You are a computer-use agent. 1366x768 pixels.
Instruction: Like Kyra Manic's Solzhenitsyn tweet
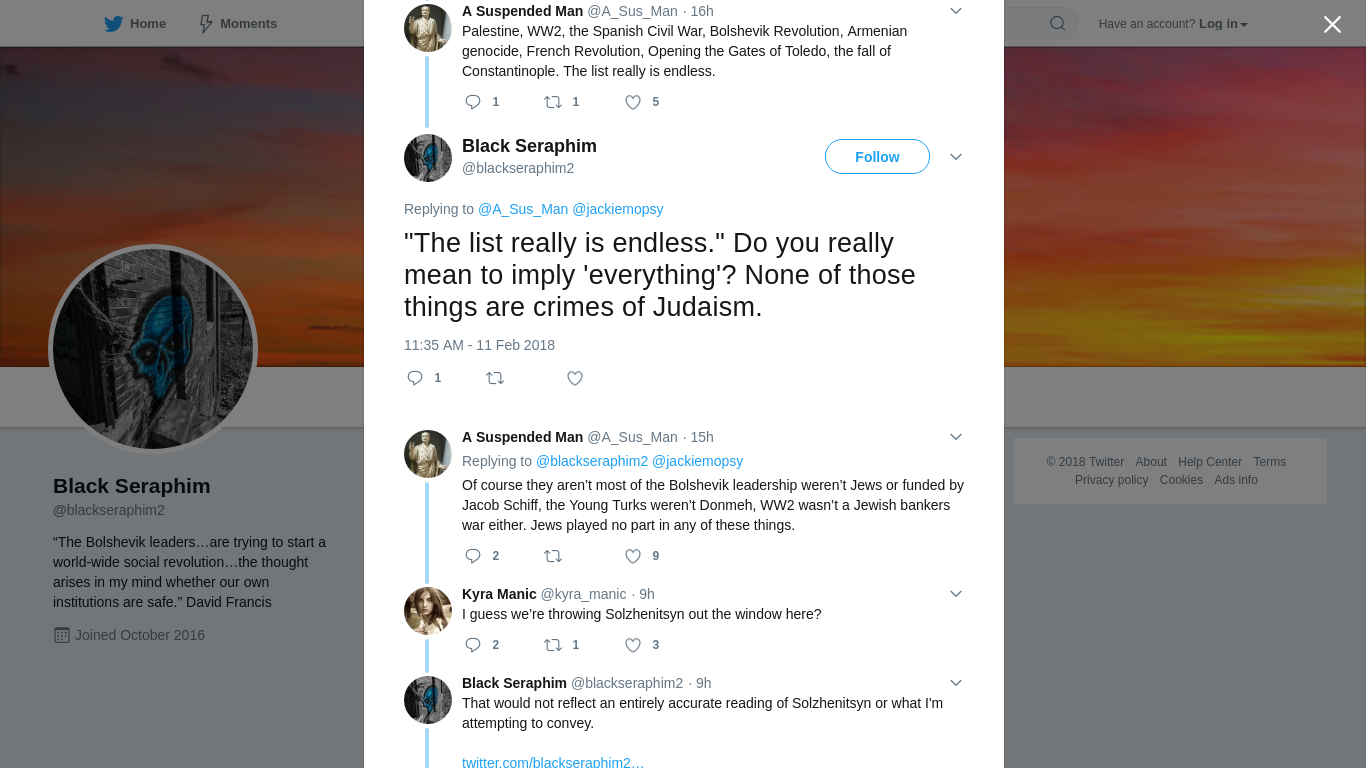pyautogui.click(x=633, y=645)
